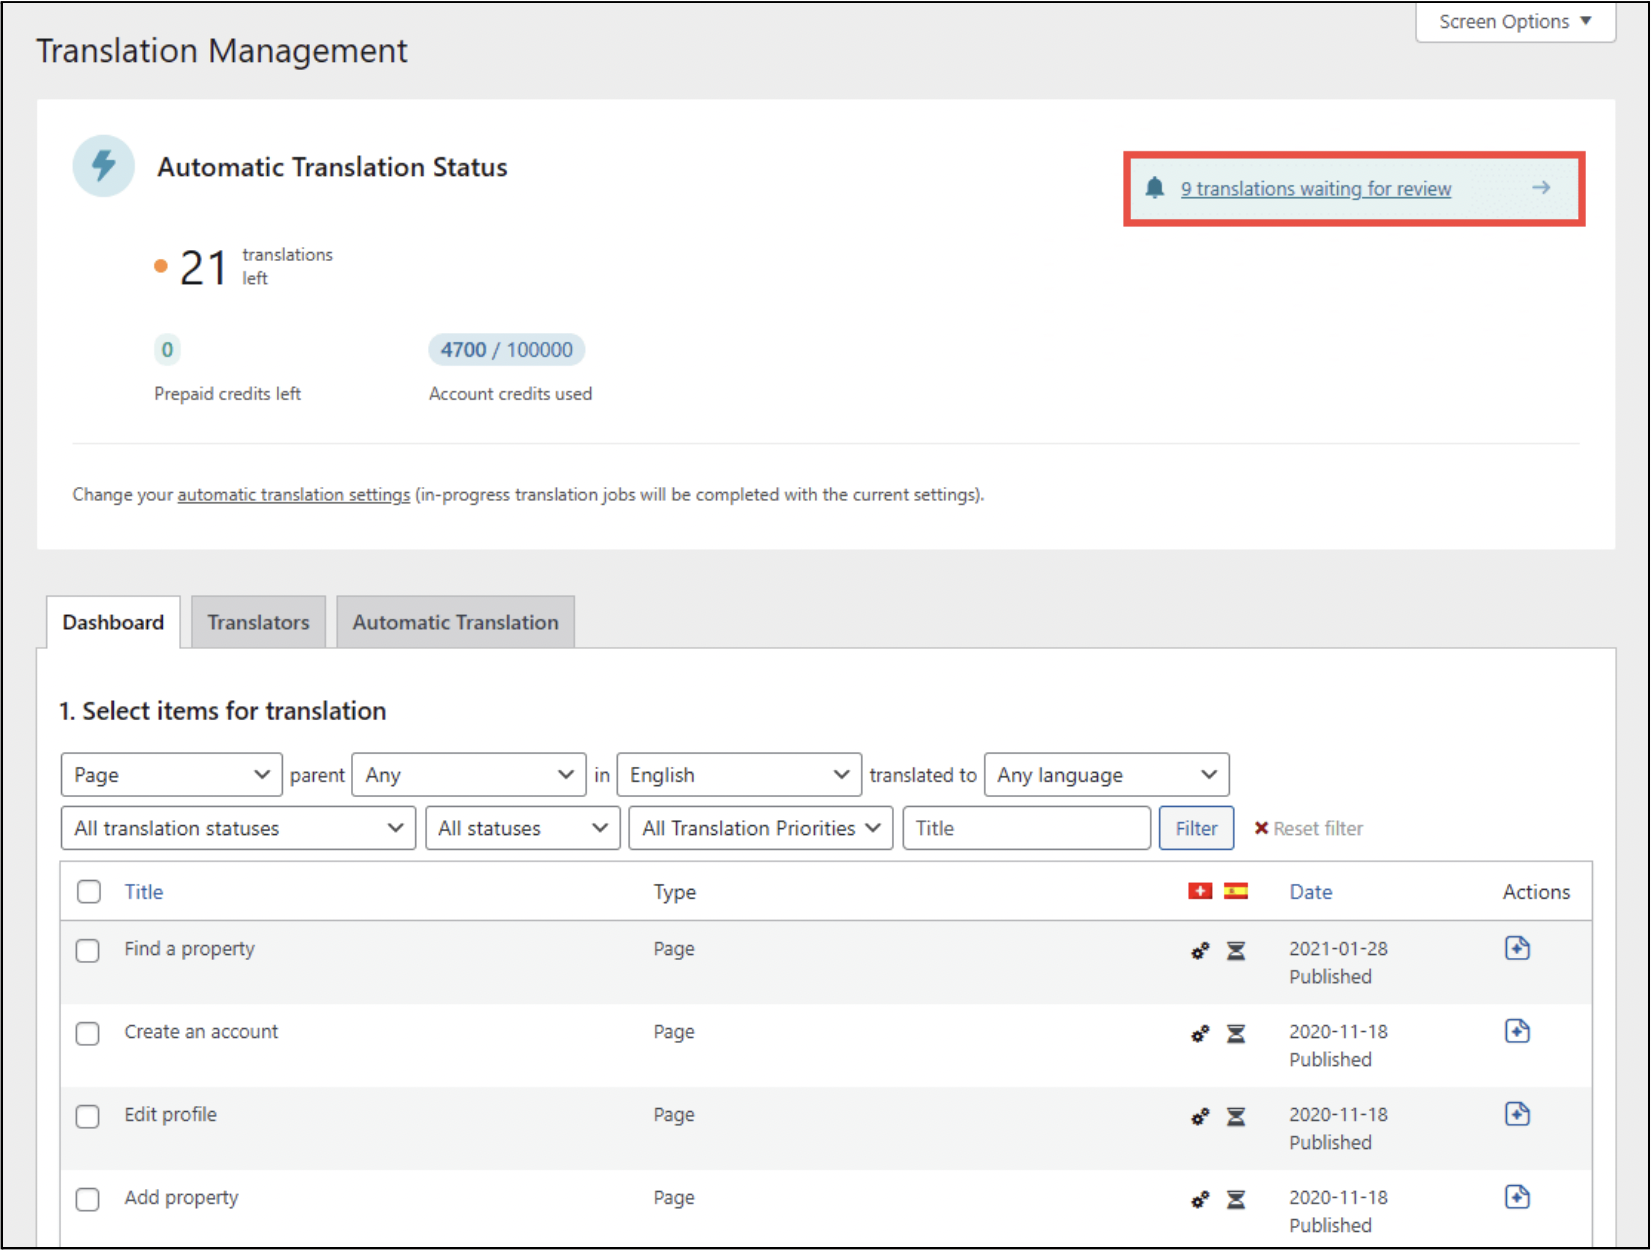The height and width of the screenshot is (1250, 1652).
Task: Click the add note icon for Add property
Action: point(1516,1197)
